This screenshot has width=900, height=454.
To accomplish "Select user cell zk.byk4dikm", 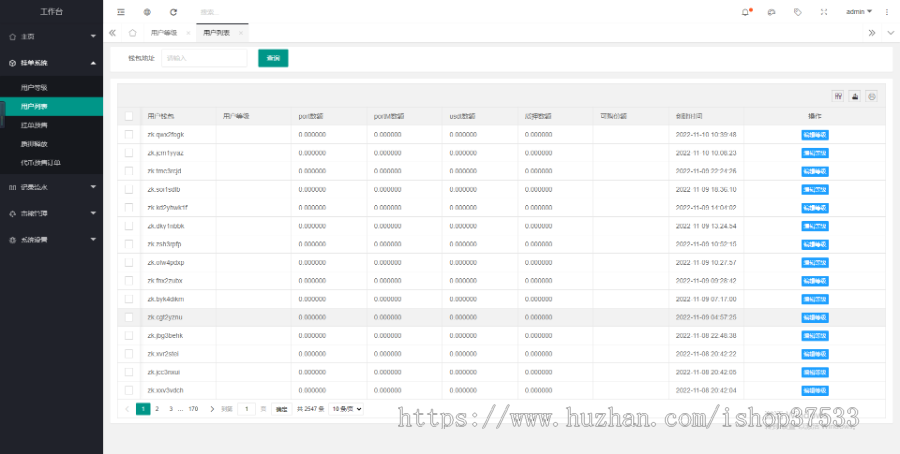I will click(165, 299).
